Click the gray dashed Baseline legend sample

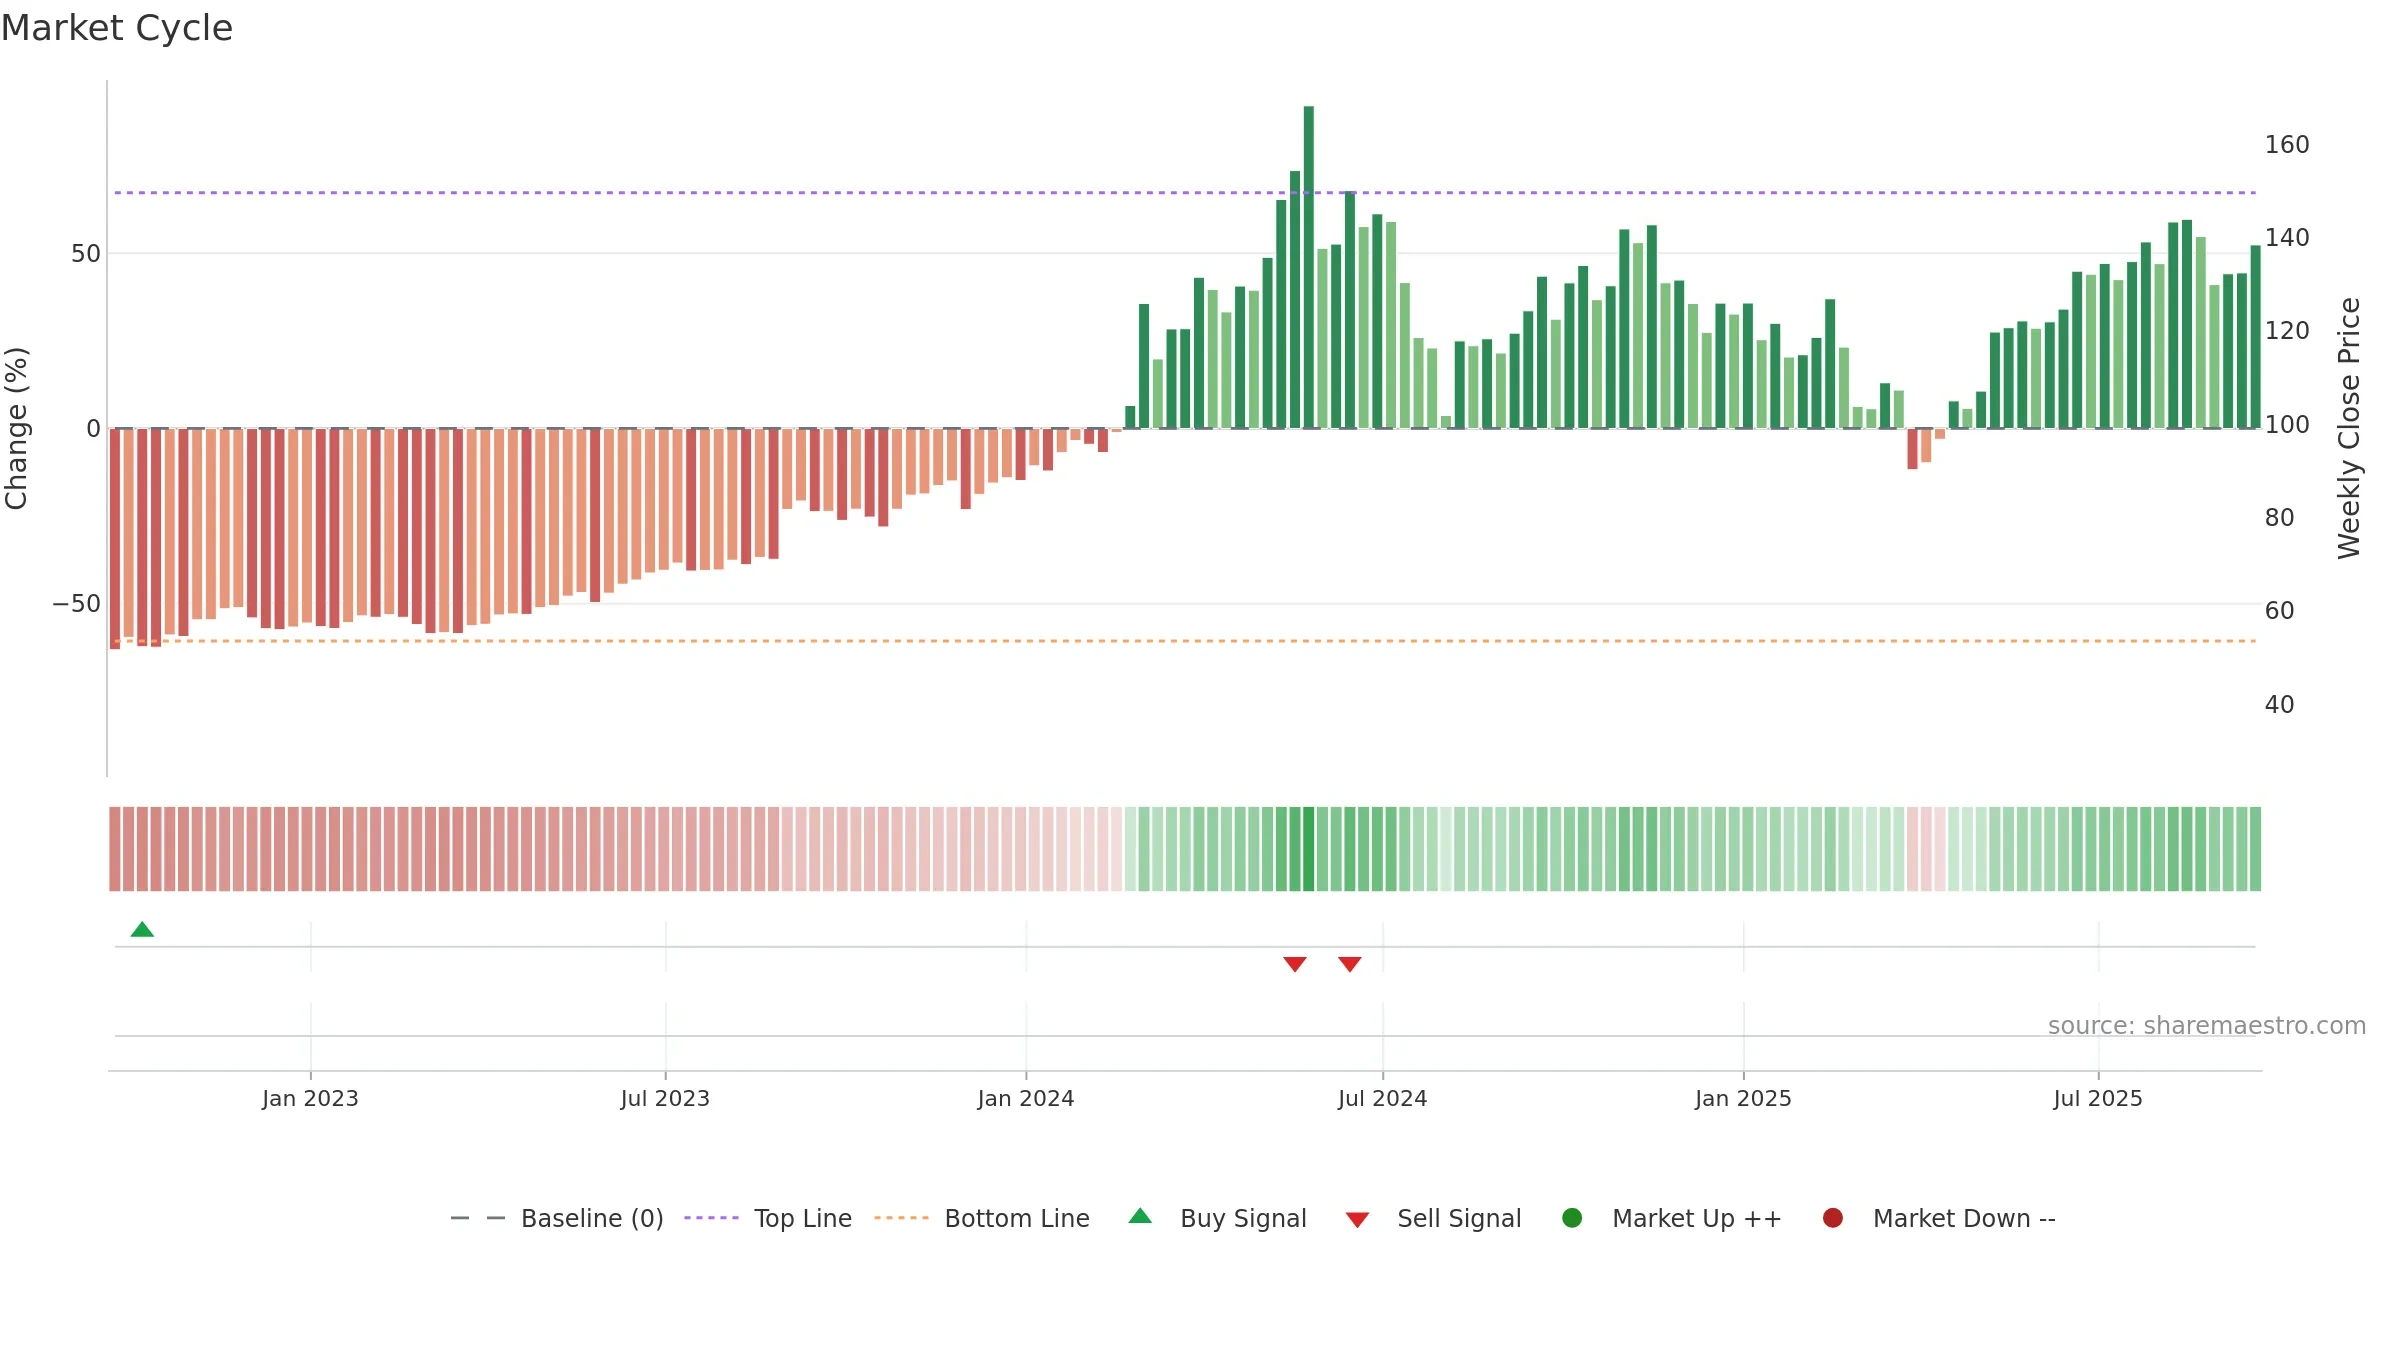click(478, 1218)
